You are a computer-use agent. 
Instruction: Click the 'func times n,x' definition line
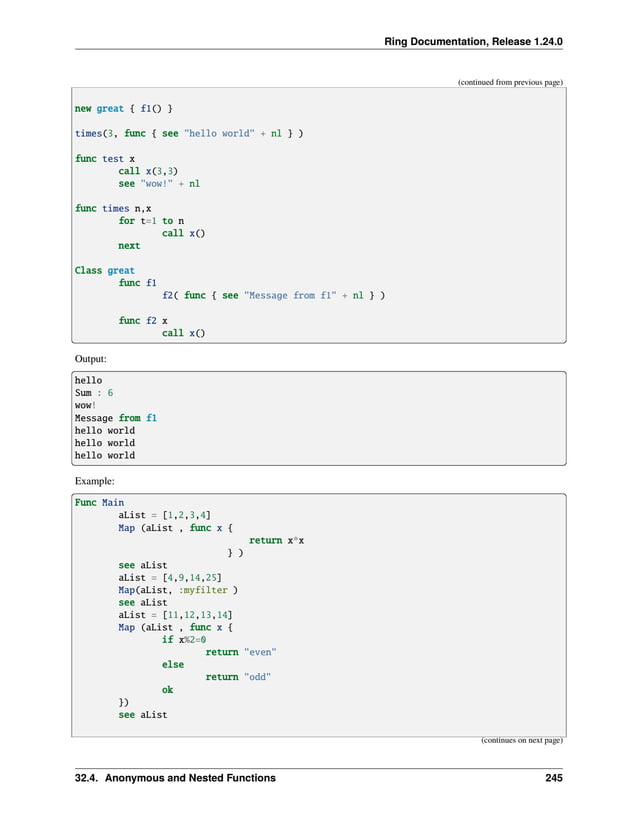click(113, 208)
